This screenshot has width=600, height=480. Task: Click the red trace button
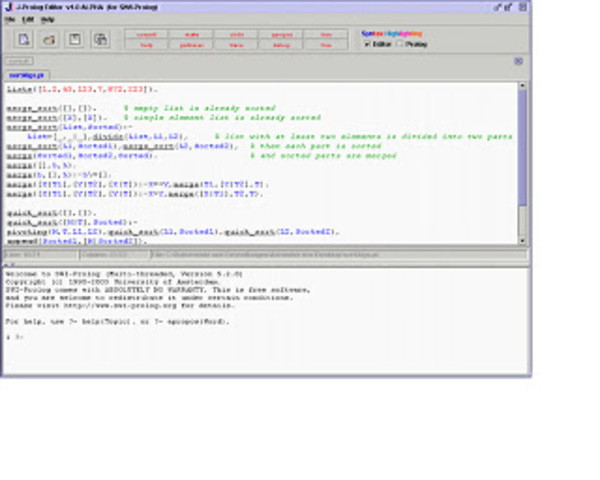point(236,45)
